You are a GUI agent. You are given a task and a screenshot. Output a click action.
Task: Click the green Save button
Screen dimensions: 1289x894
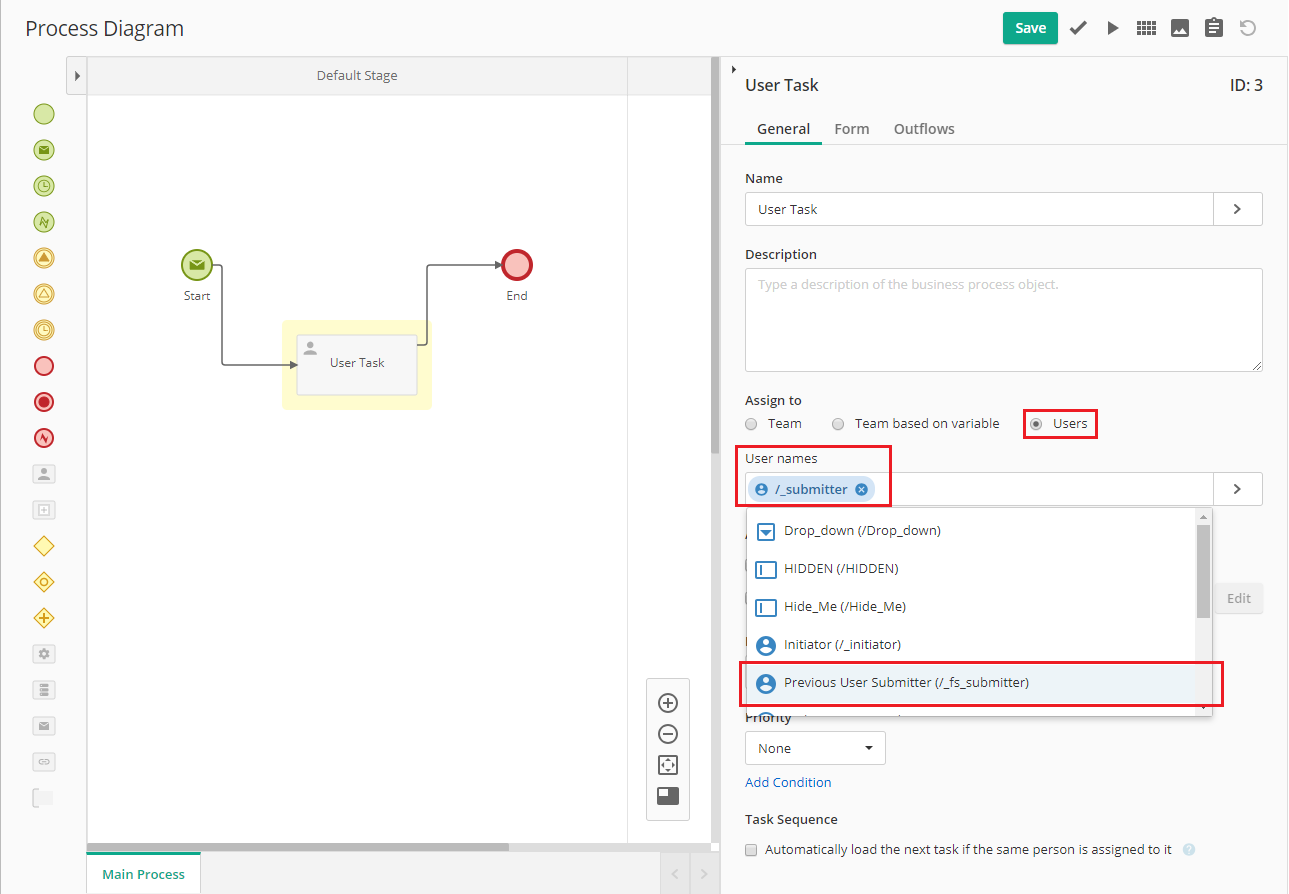(x=1030, y=28)
